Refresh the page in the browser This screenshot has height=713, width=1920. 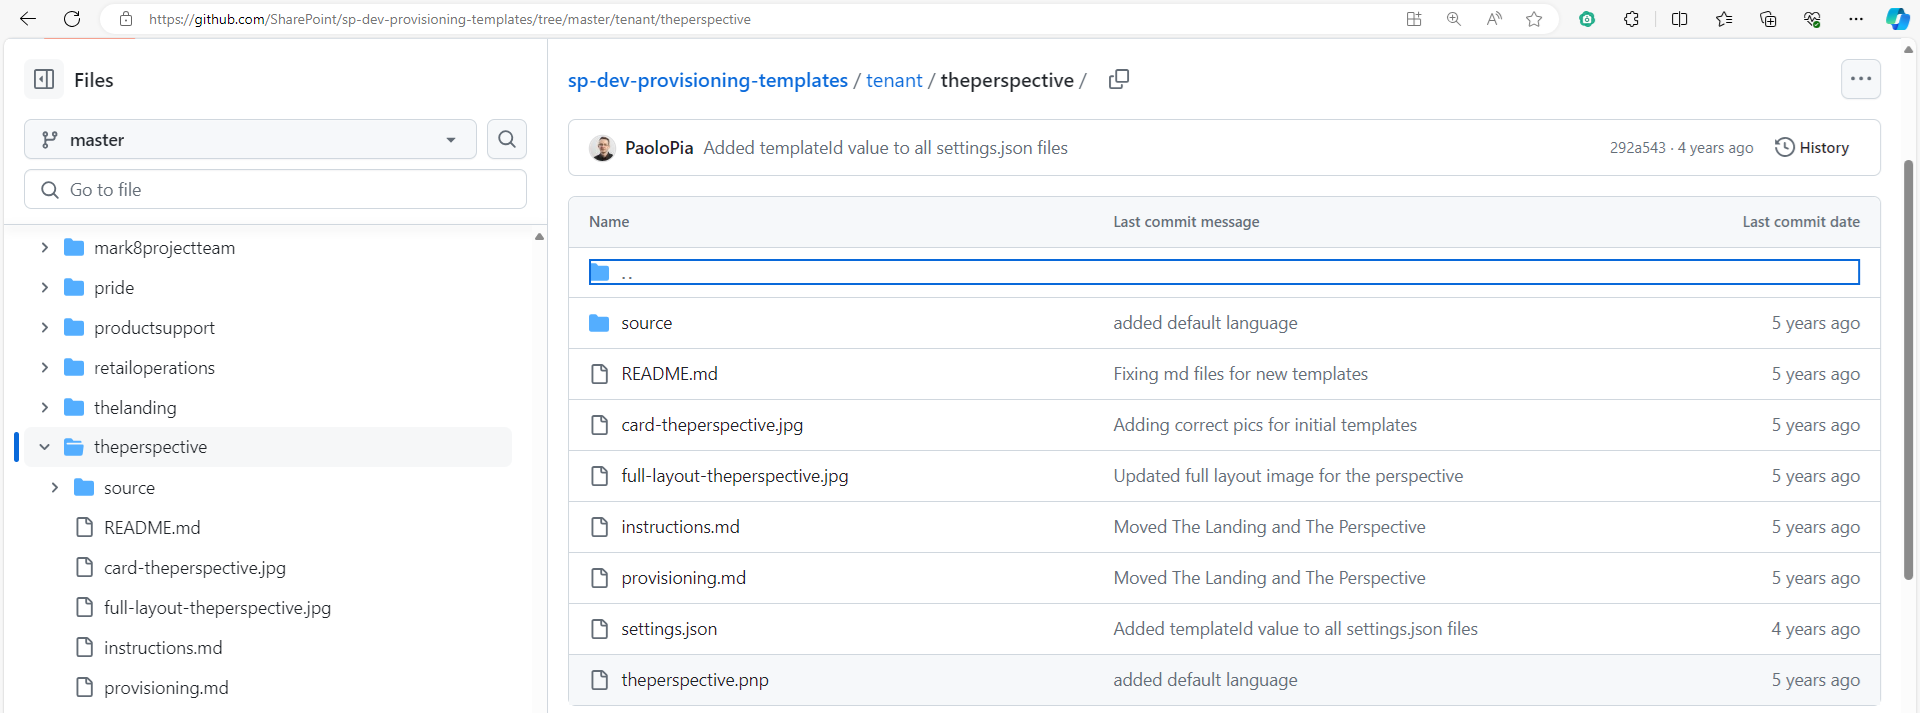[72, 19]
